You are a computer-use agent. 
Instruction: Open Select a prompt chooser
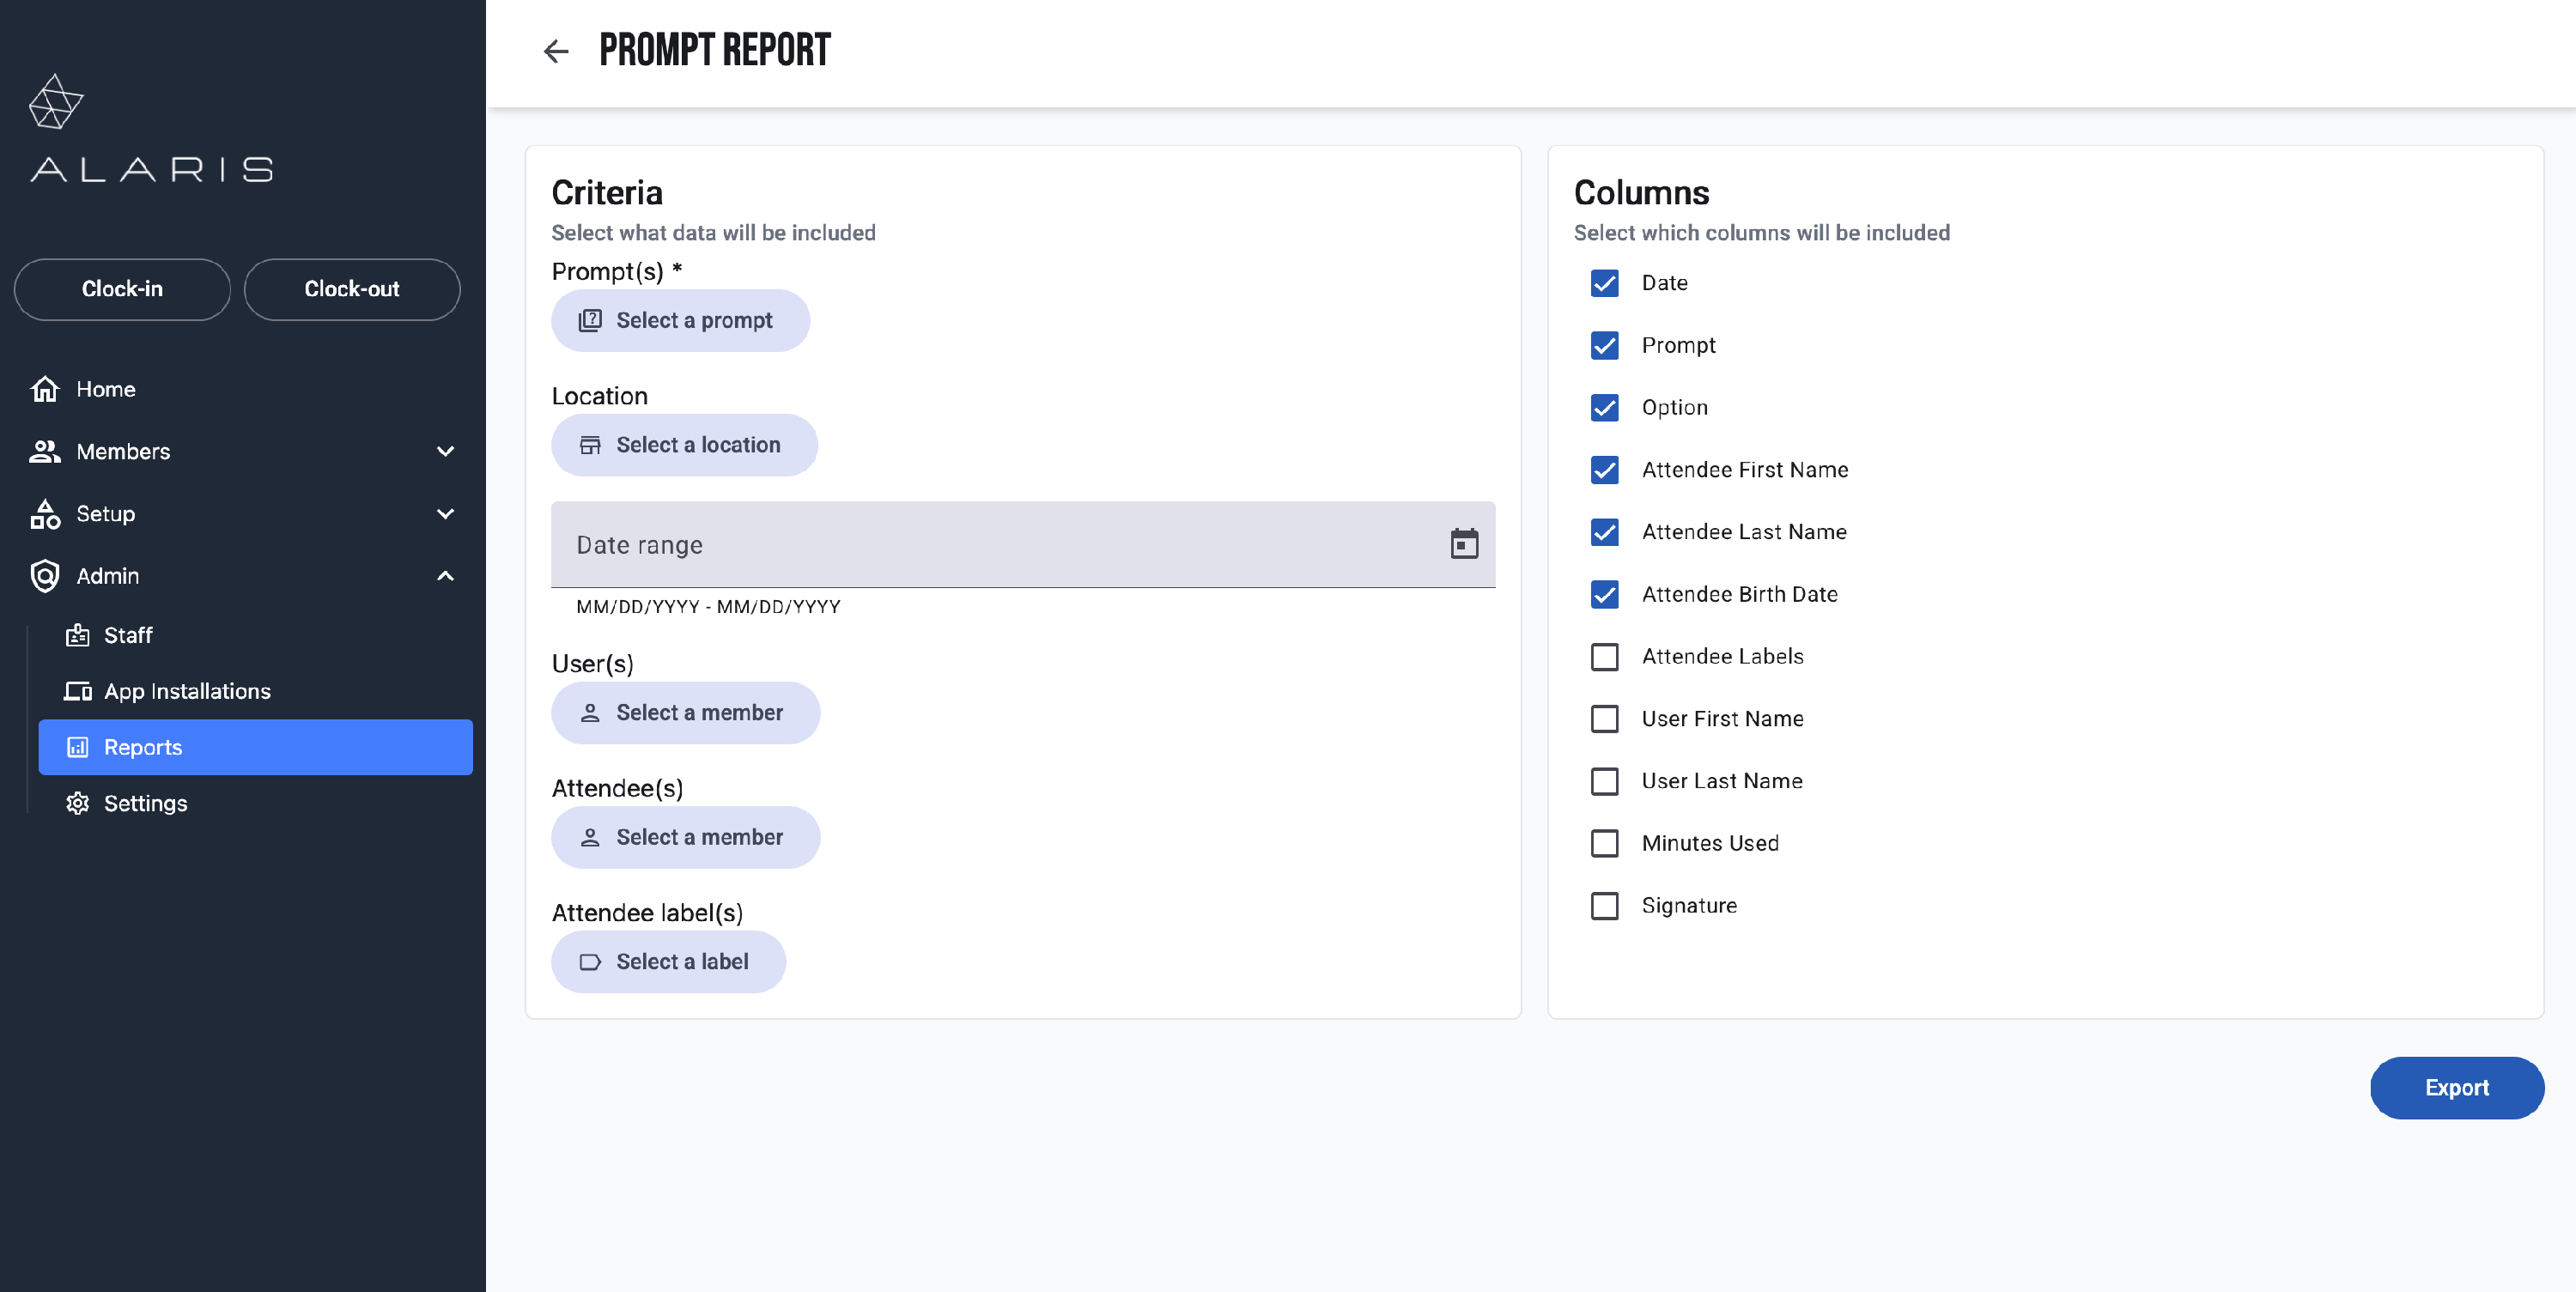680,320
